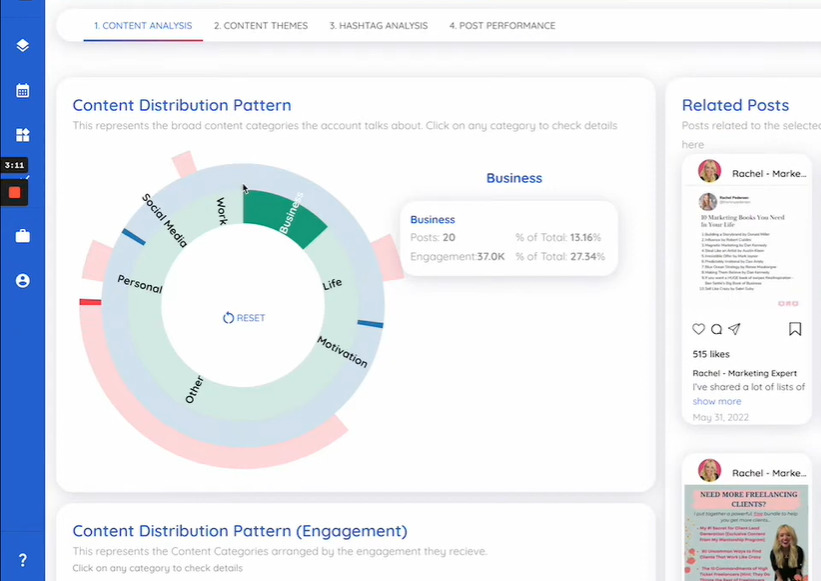
Task: Share the post with the paper plane icon
Action: [x=736, y=329]
